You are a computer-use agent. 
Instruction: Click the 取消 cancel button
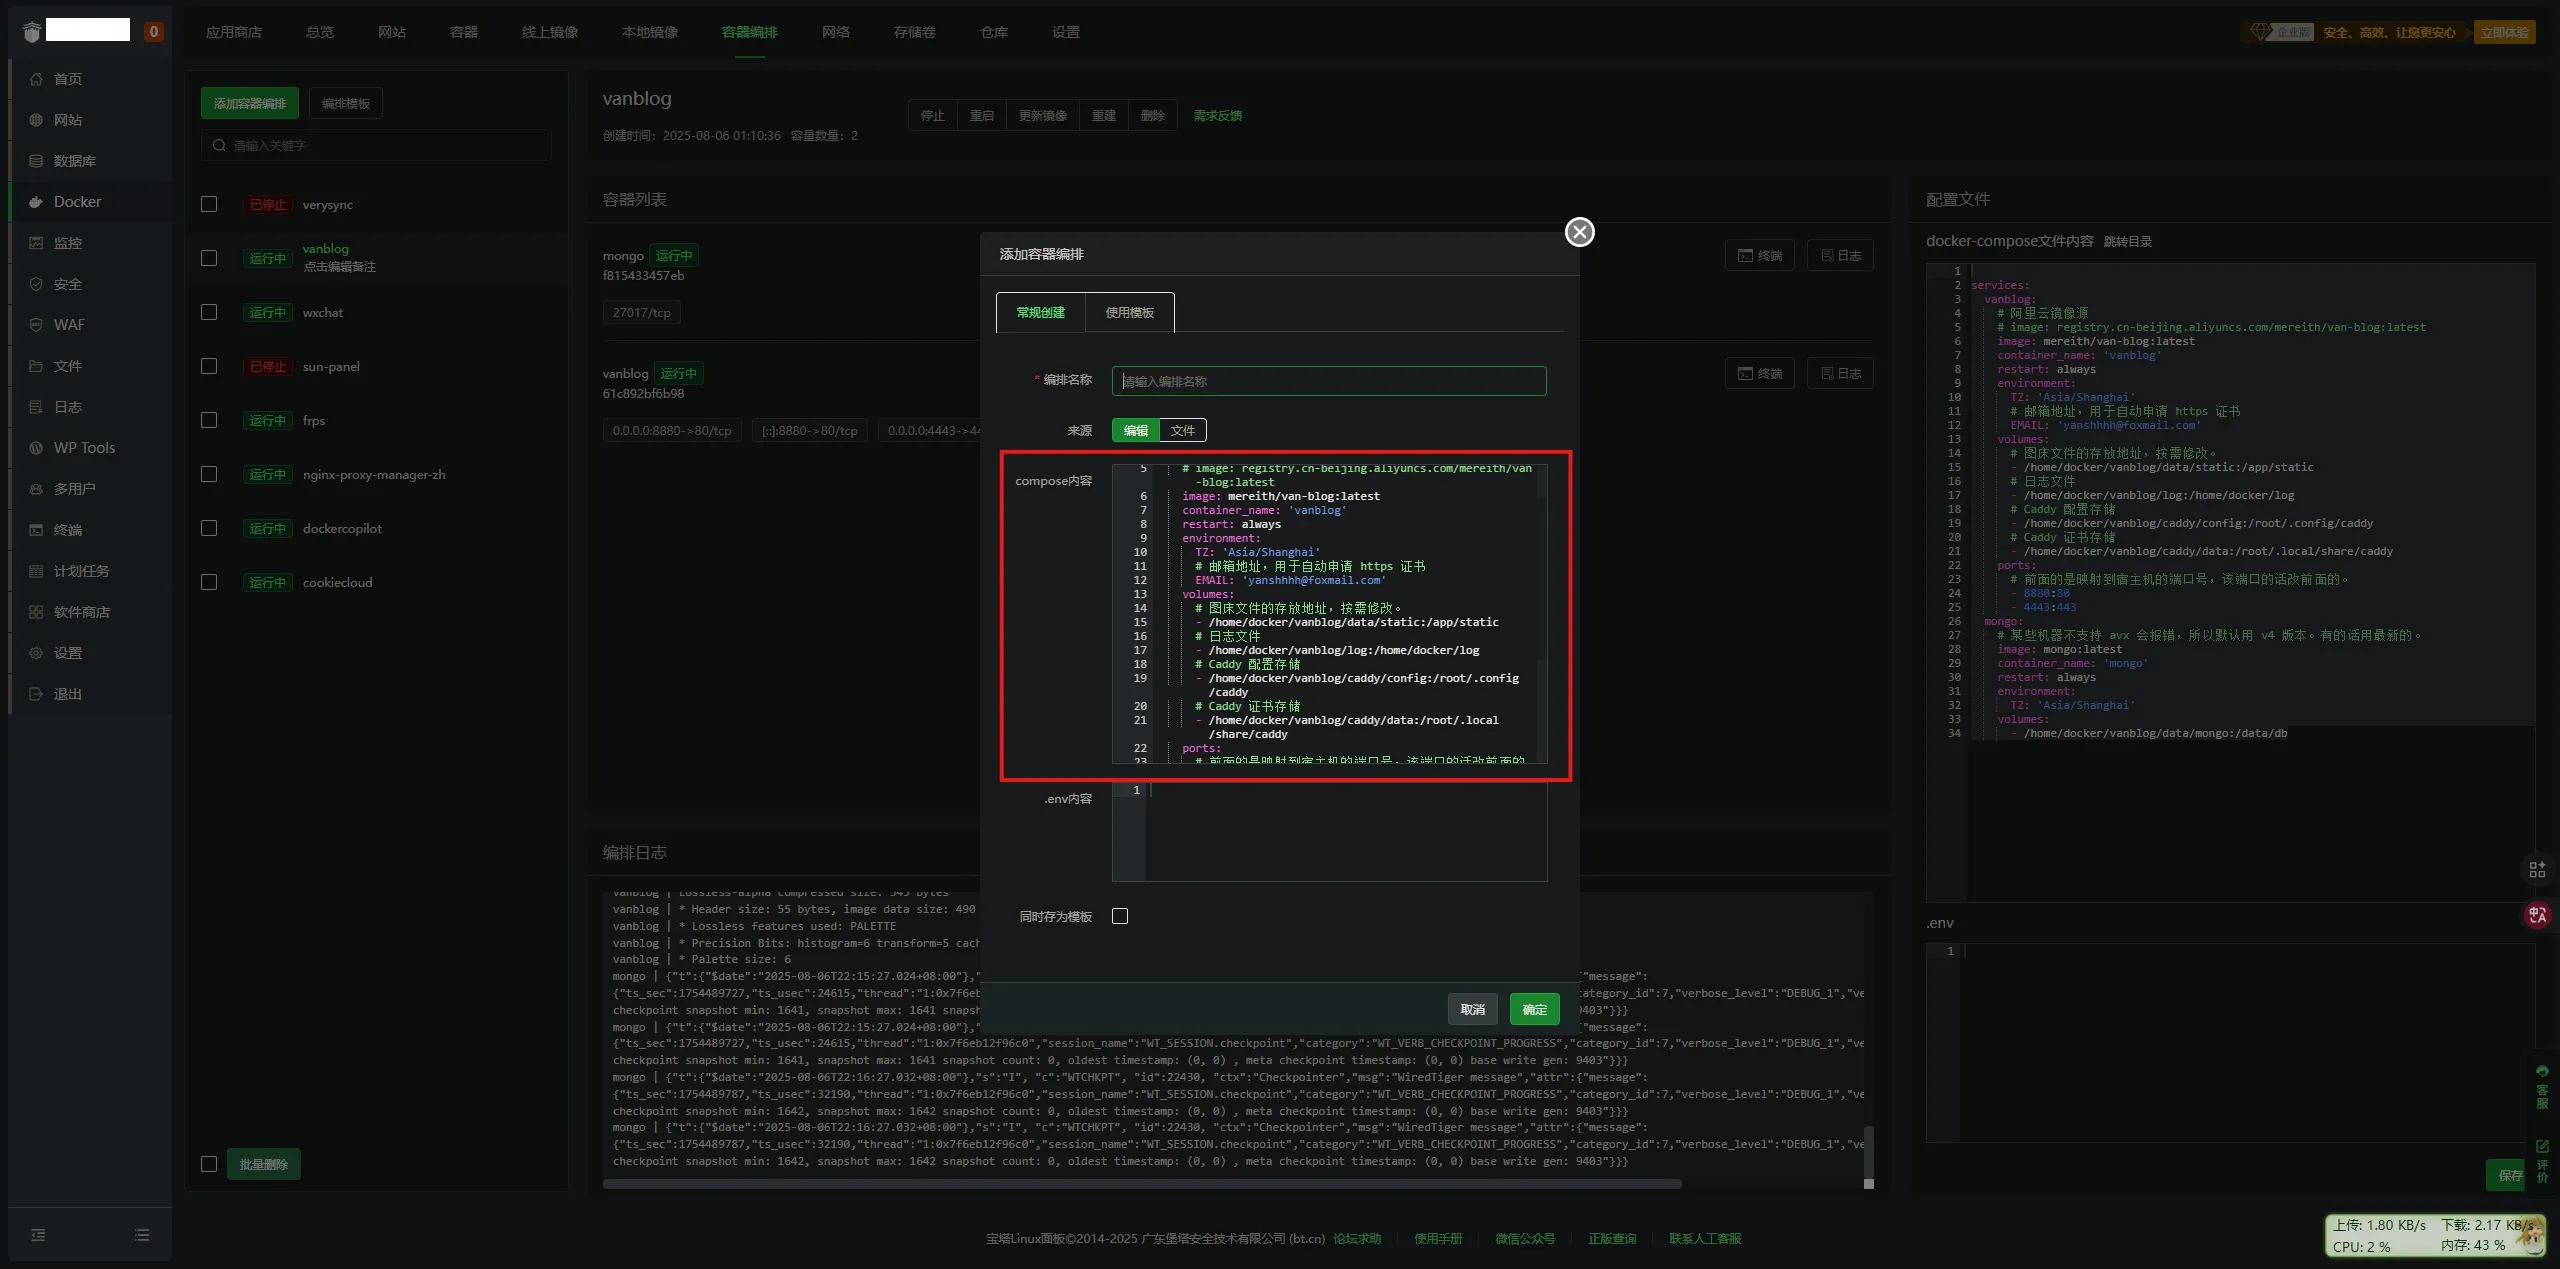pos(1473,1009)
